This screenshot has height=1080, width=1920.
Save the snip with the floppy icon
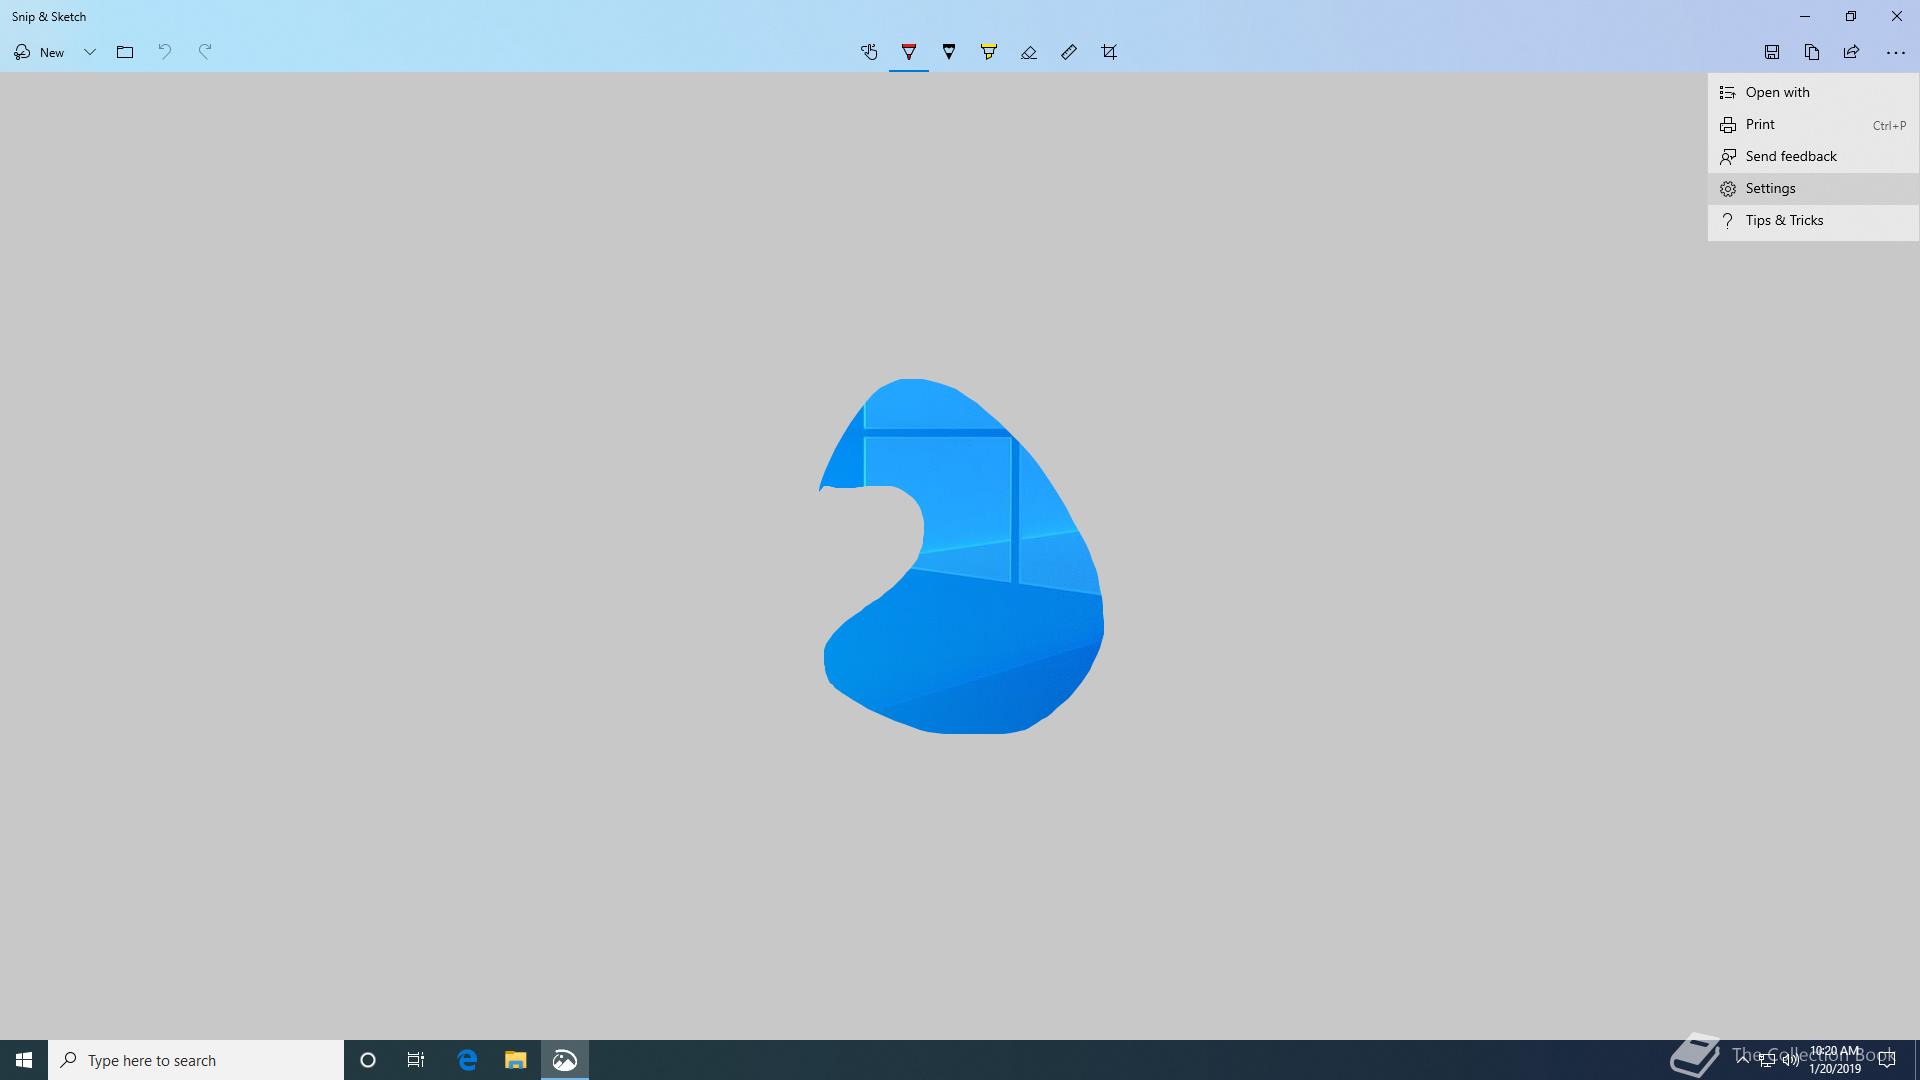click(1772, 52)
